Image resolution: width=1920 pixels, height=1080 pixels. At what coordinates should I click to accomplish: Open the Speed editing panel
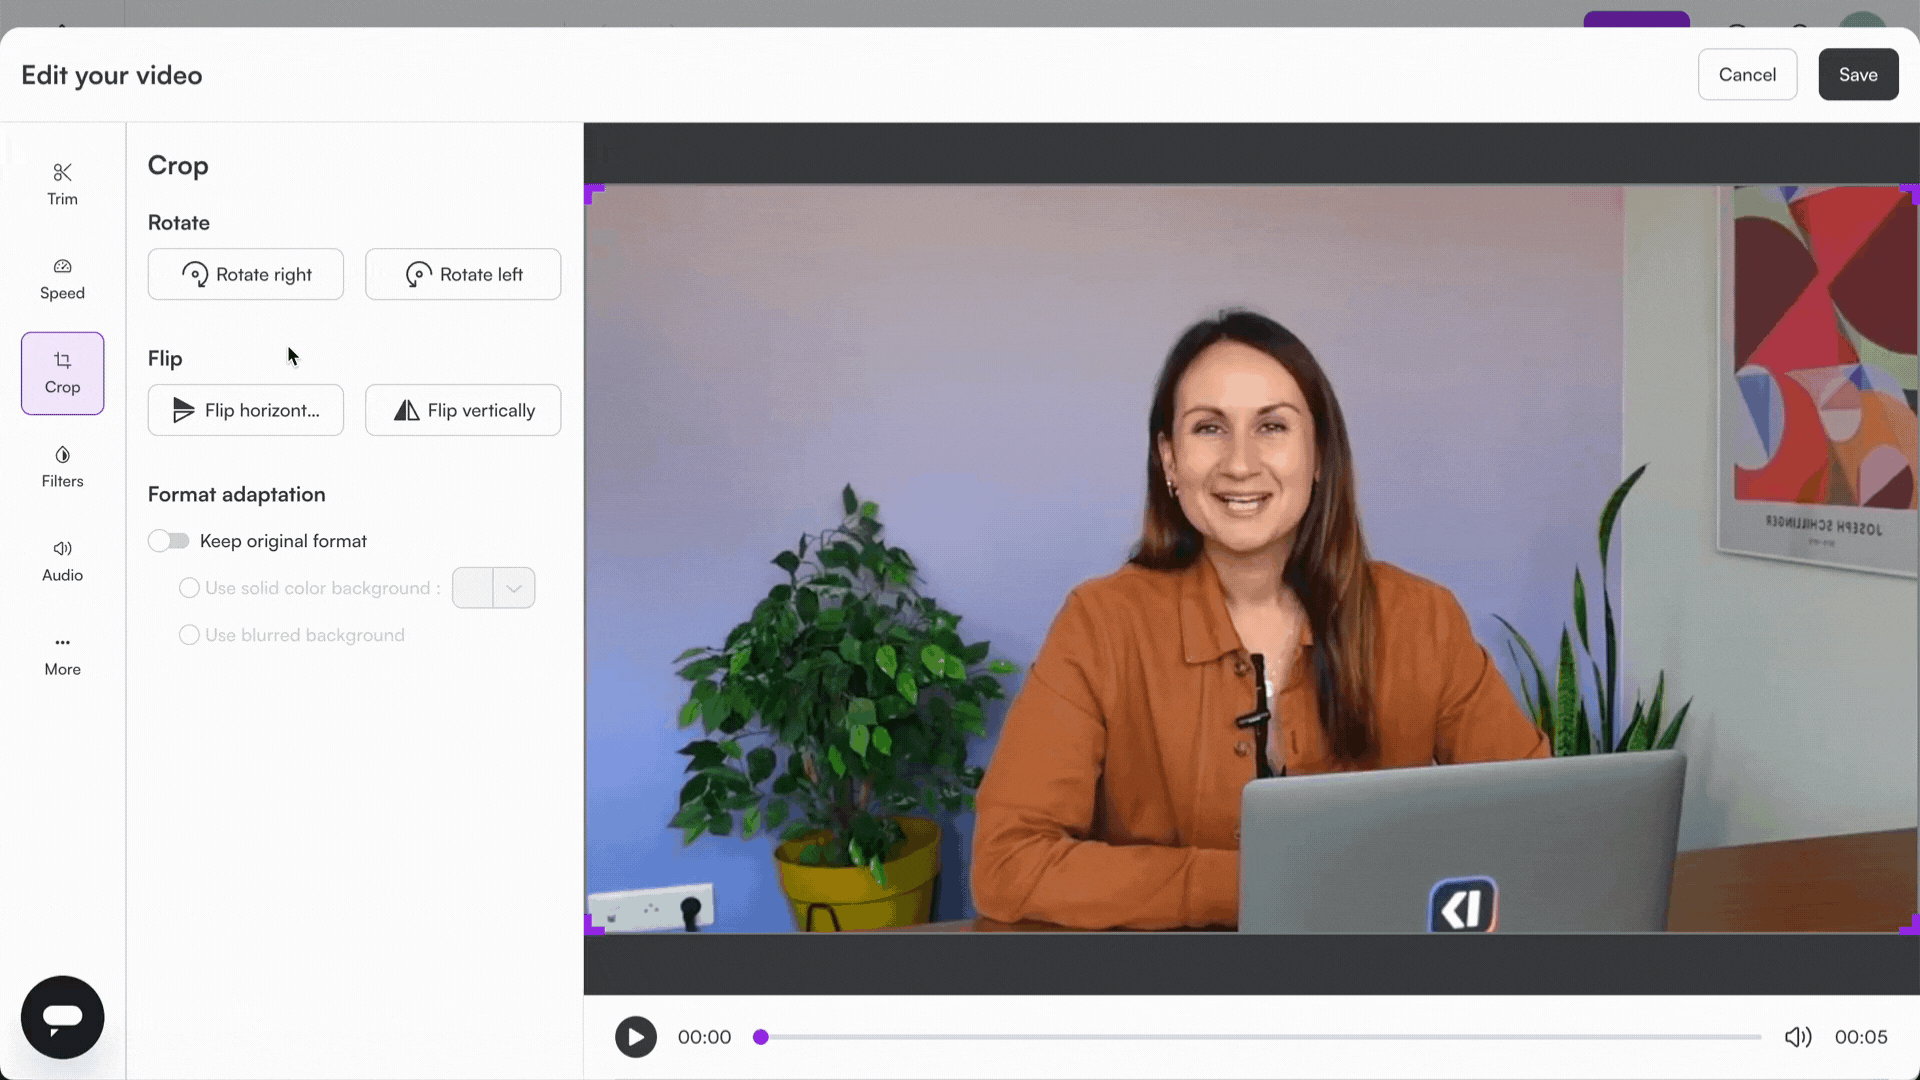61,278
